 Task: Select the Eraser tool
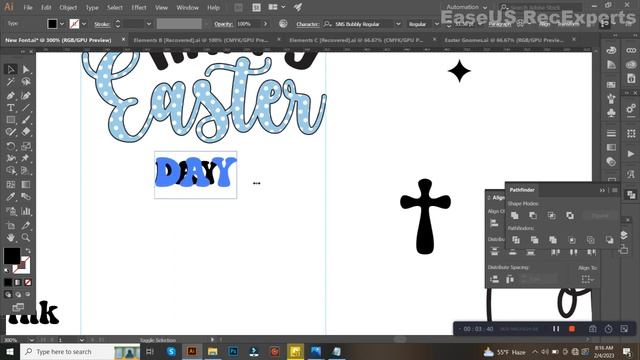click(26, 132)
